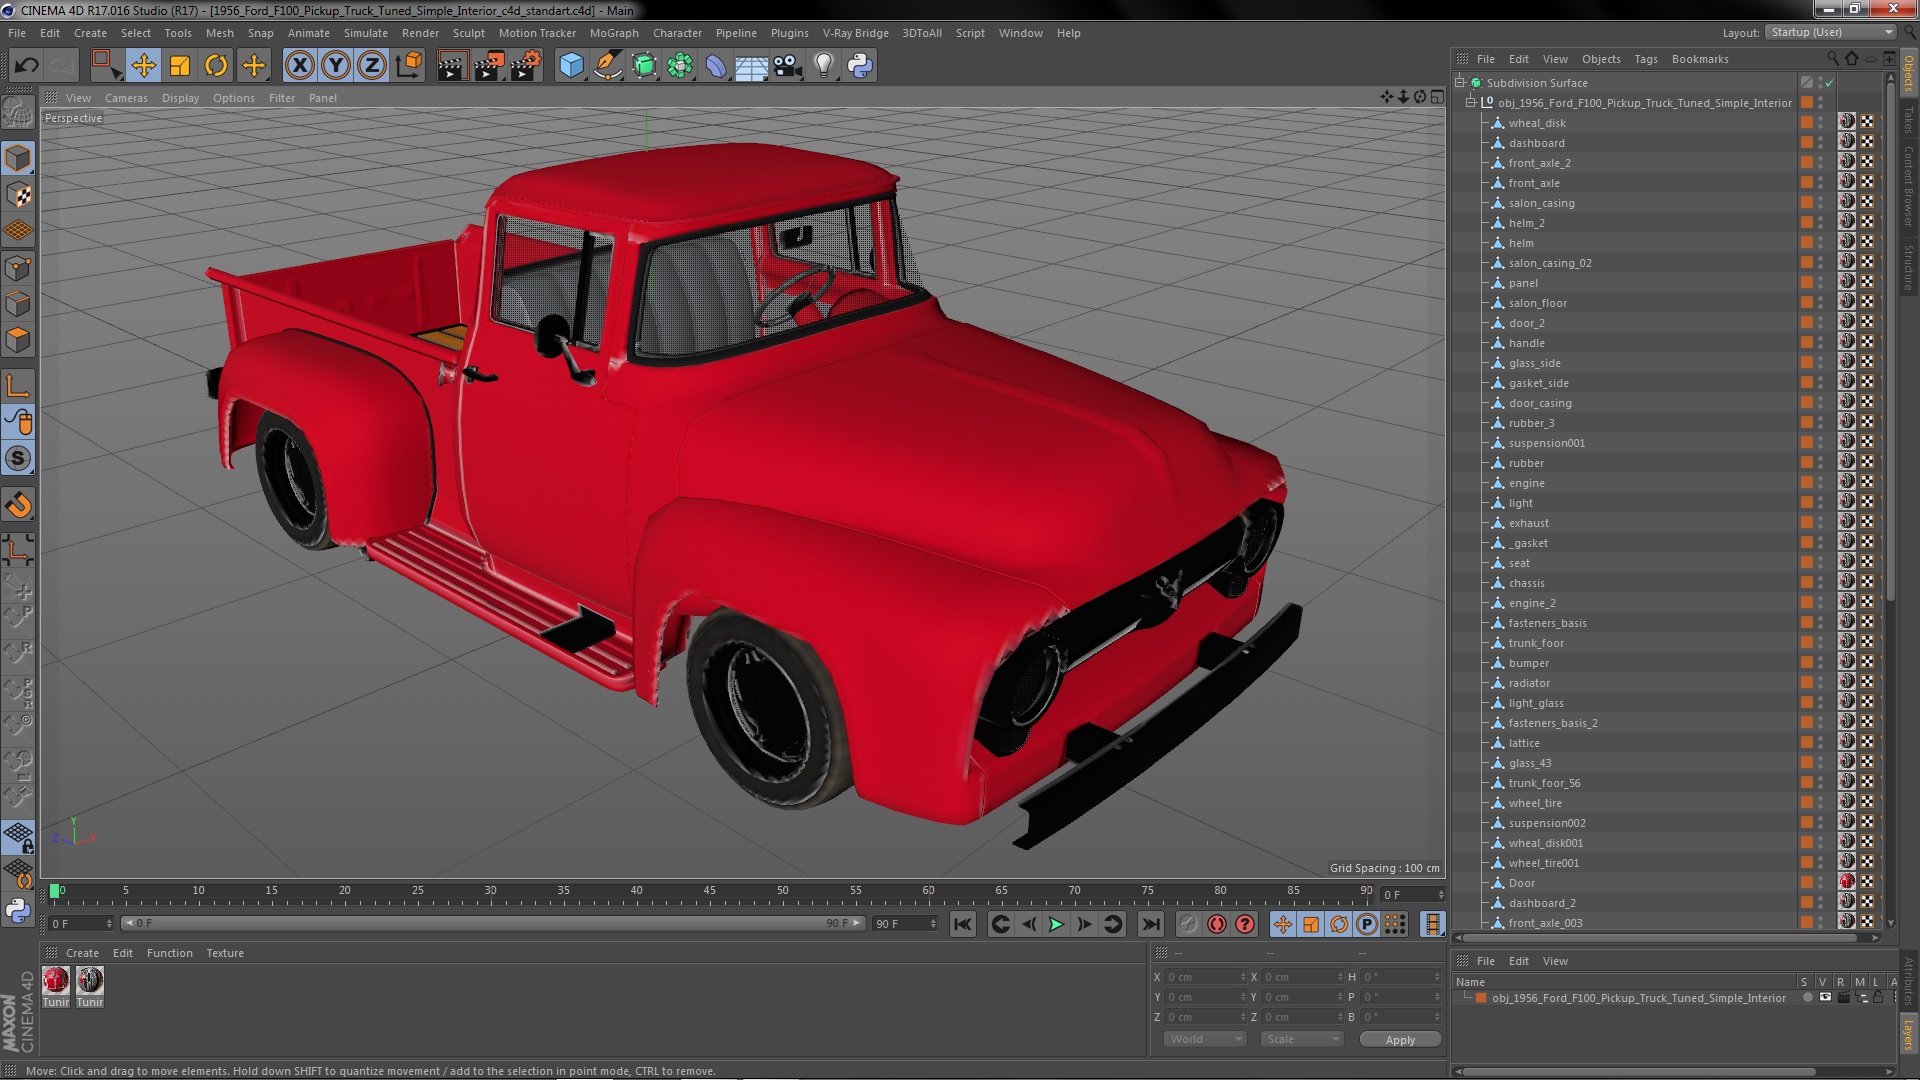The height and width of the screenshot is (1080, 1920).
Task: Select the wheal_disk object
Action: click(1537, 123)
